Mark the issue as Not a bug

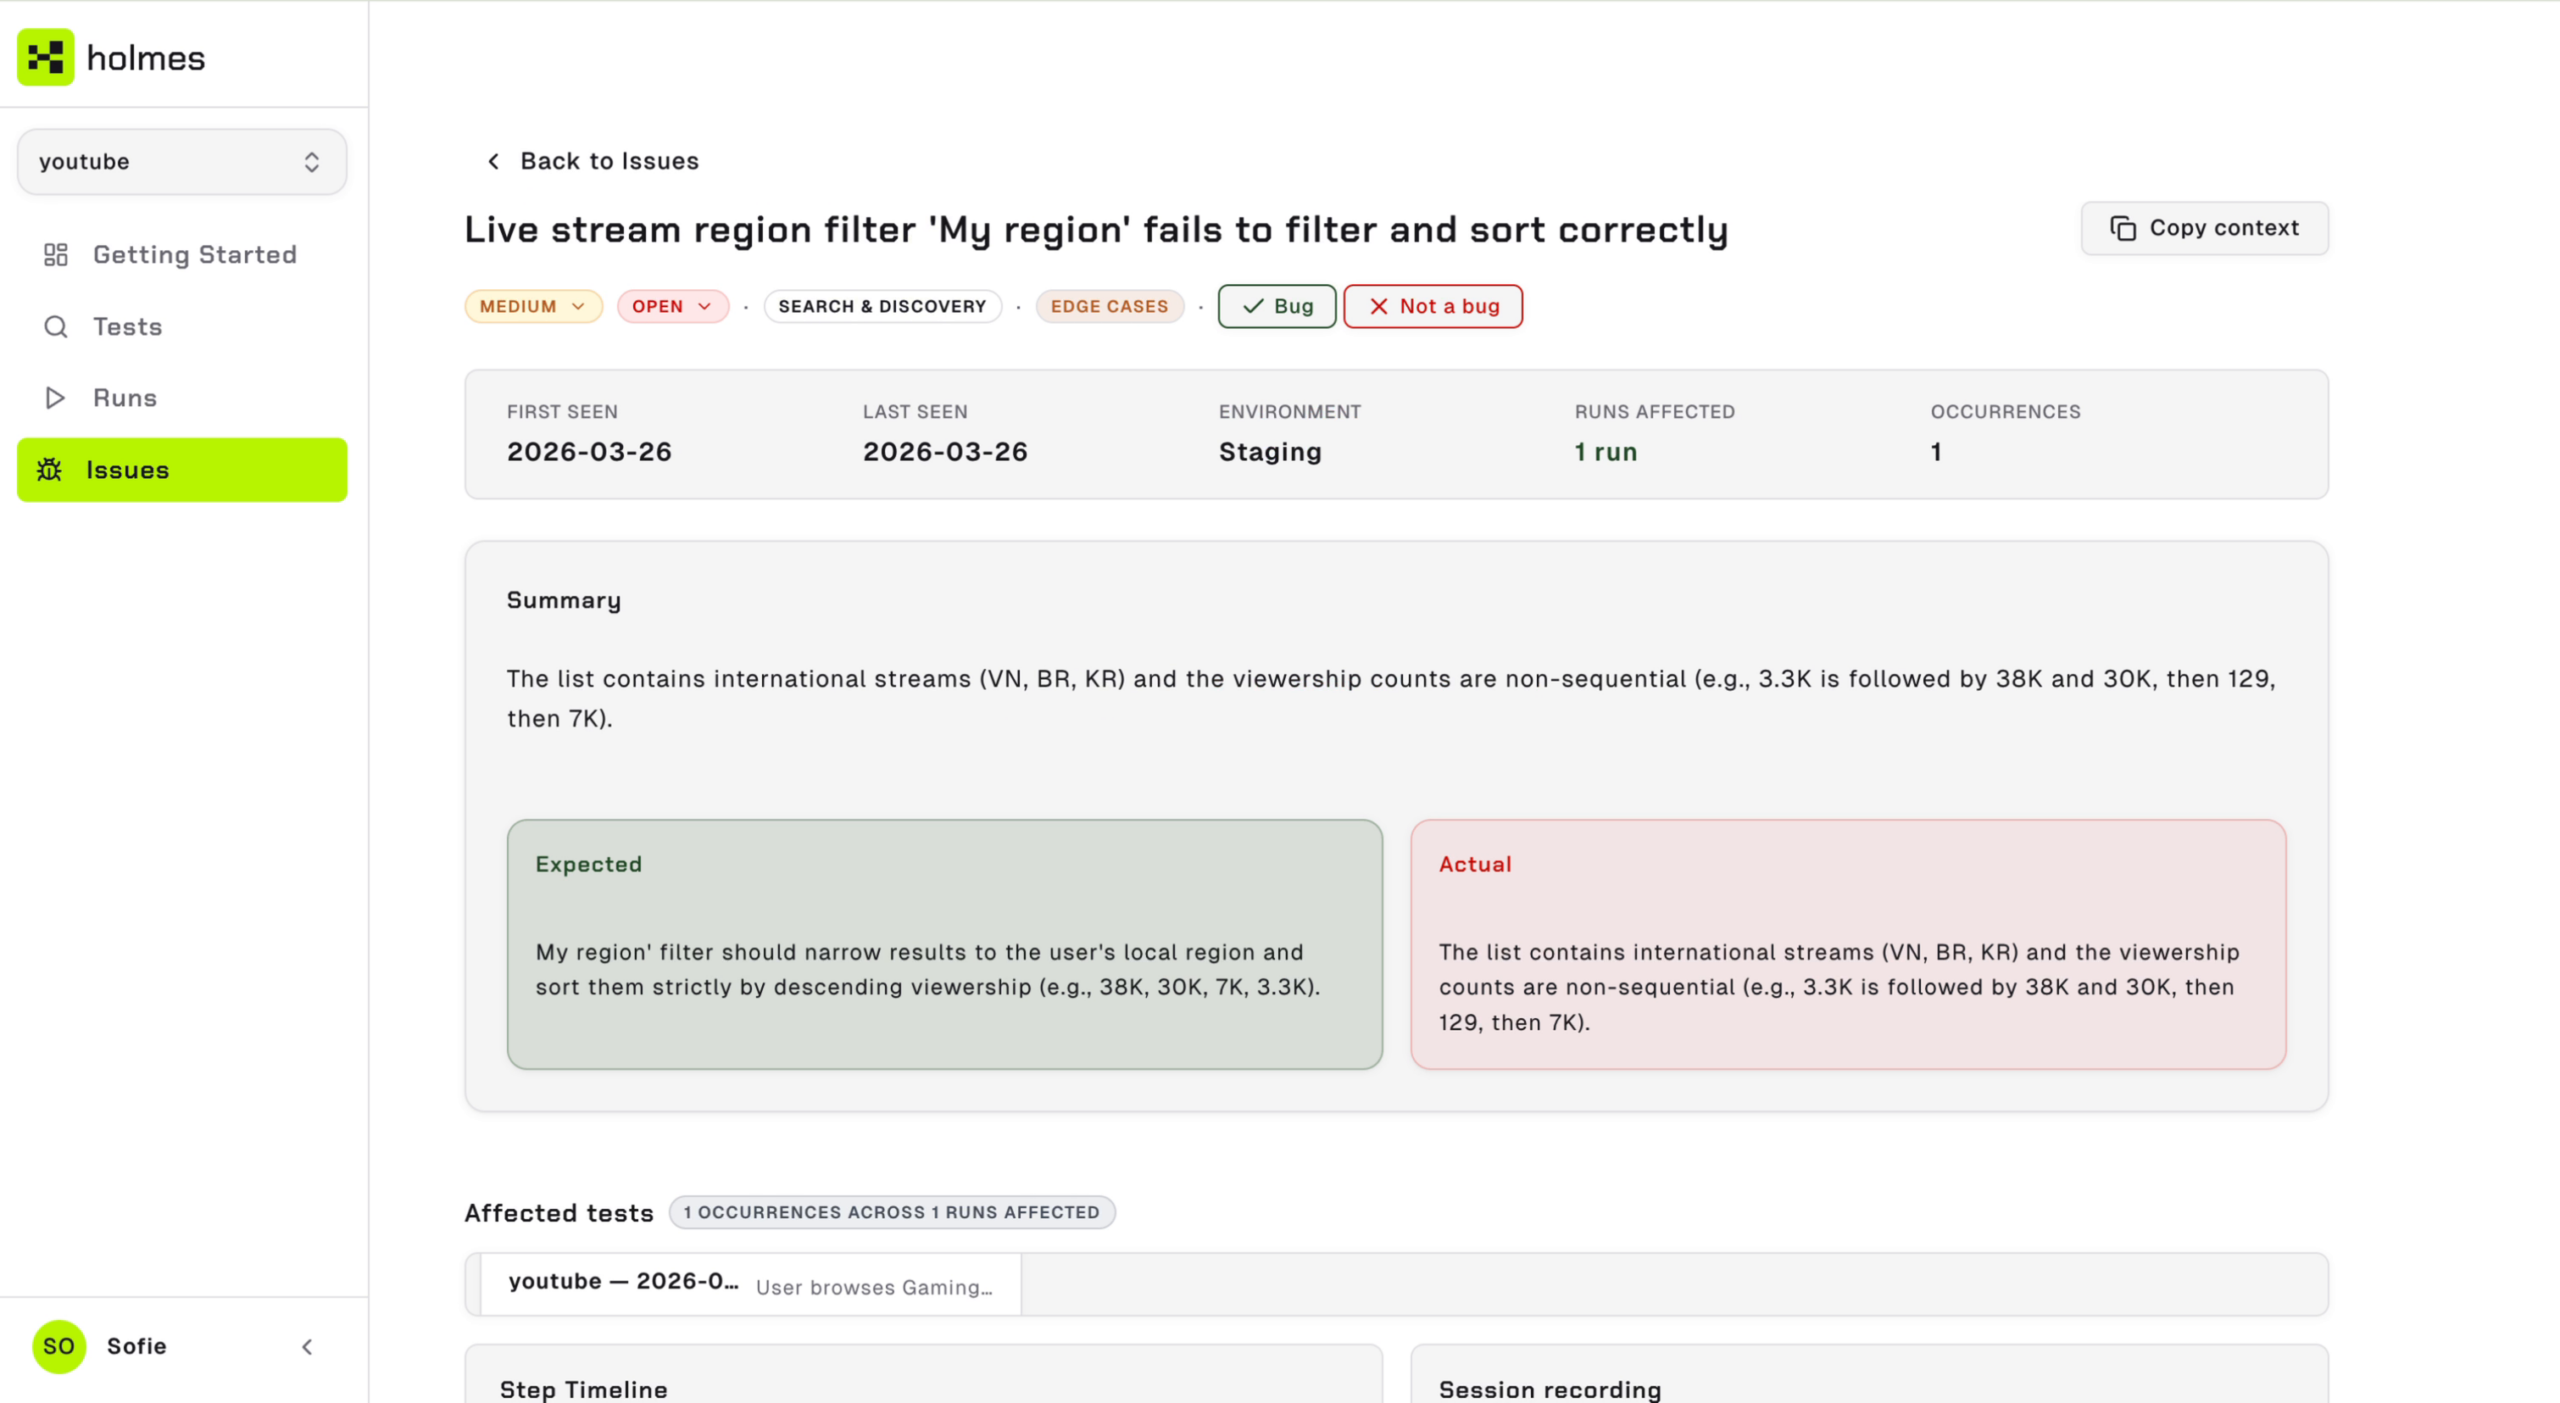point(1433,306)
